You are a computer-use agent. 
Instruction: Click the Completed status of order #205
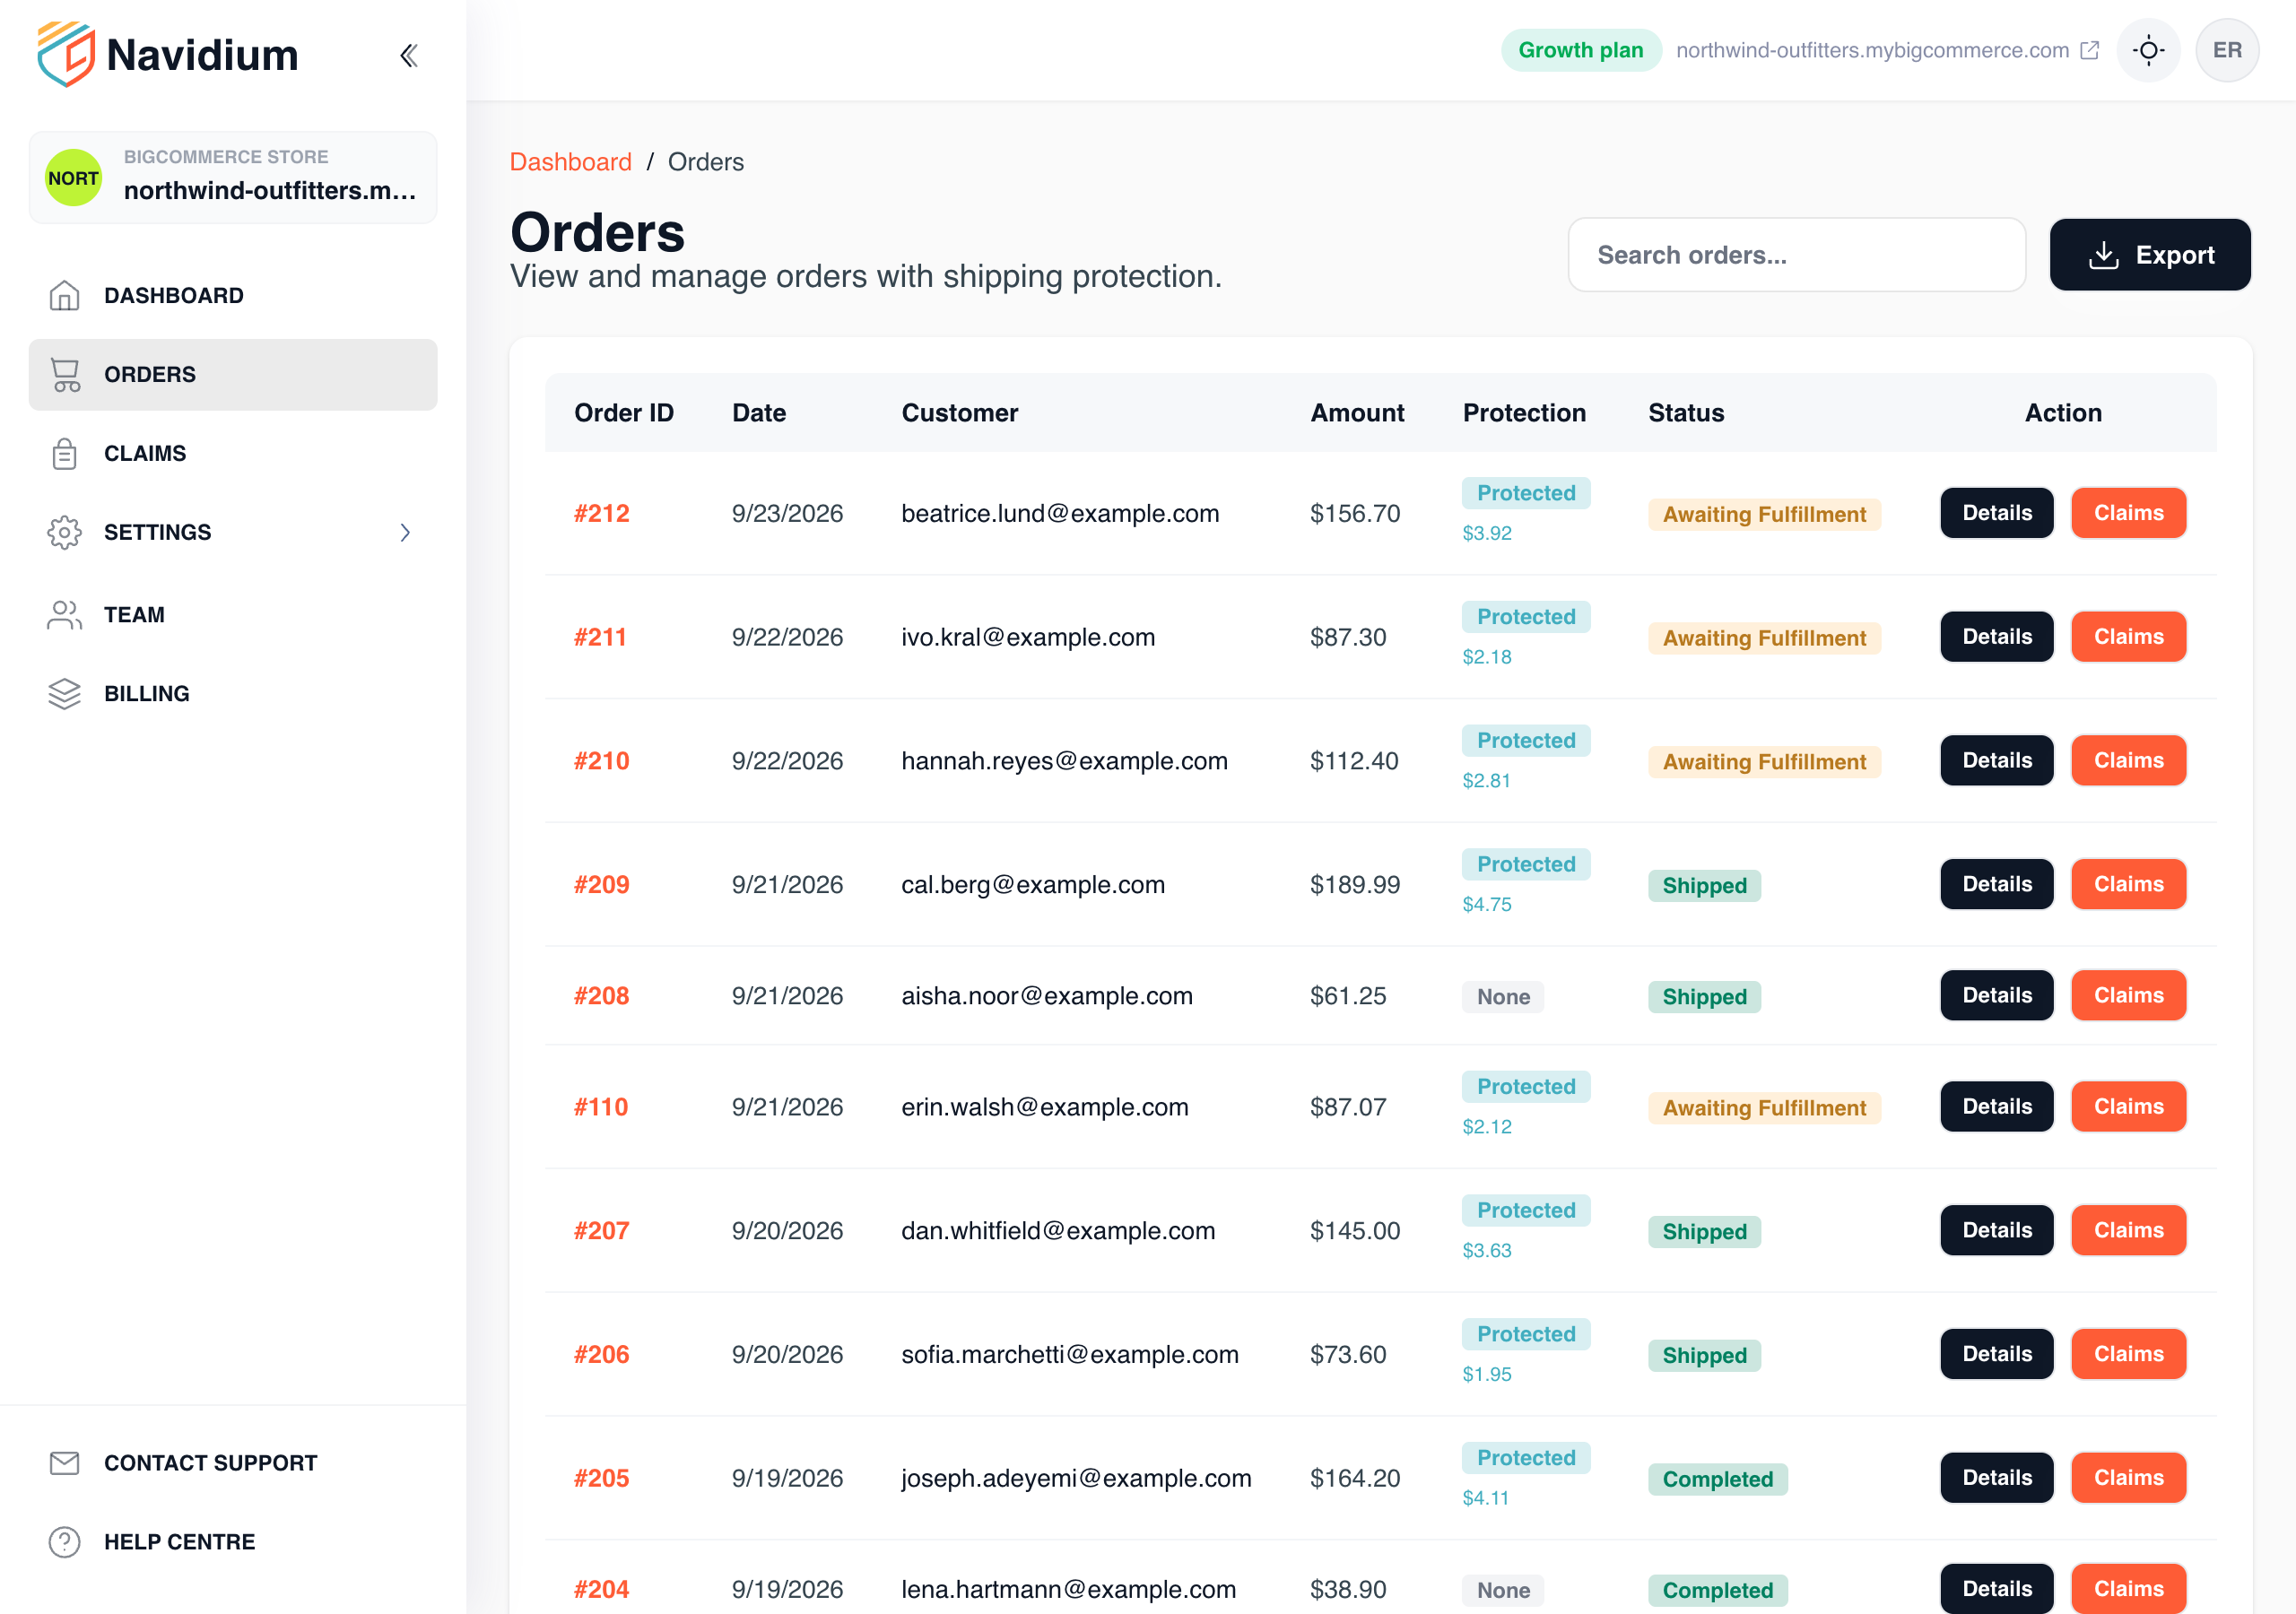1717,1479
